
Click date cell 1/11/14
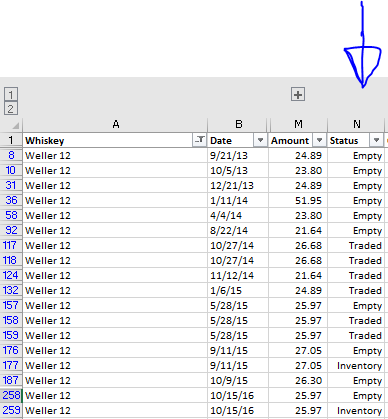[238, 200]
